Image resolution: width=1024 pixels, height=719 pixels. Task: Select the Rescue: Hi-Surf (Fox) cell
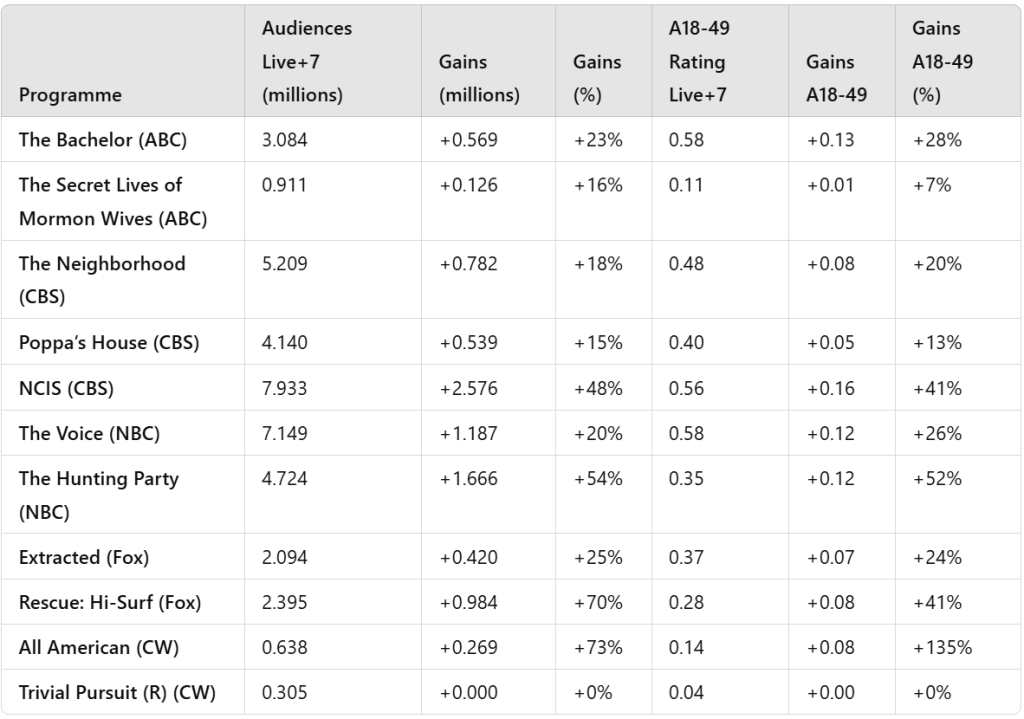pos(110,602)
